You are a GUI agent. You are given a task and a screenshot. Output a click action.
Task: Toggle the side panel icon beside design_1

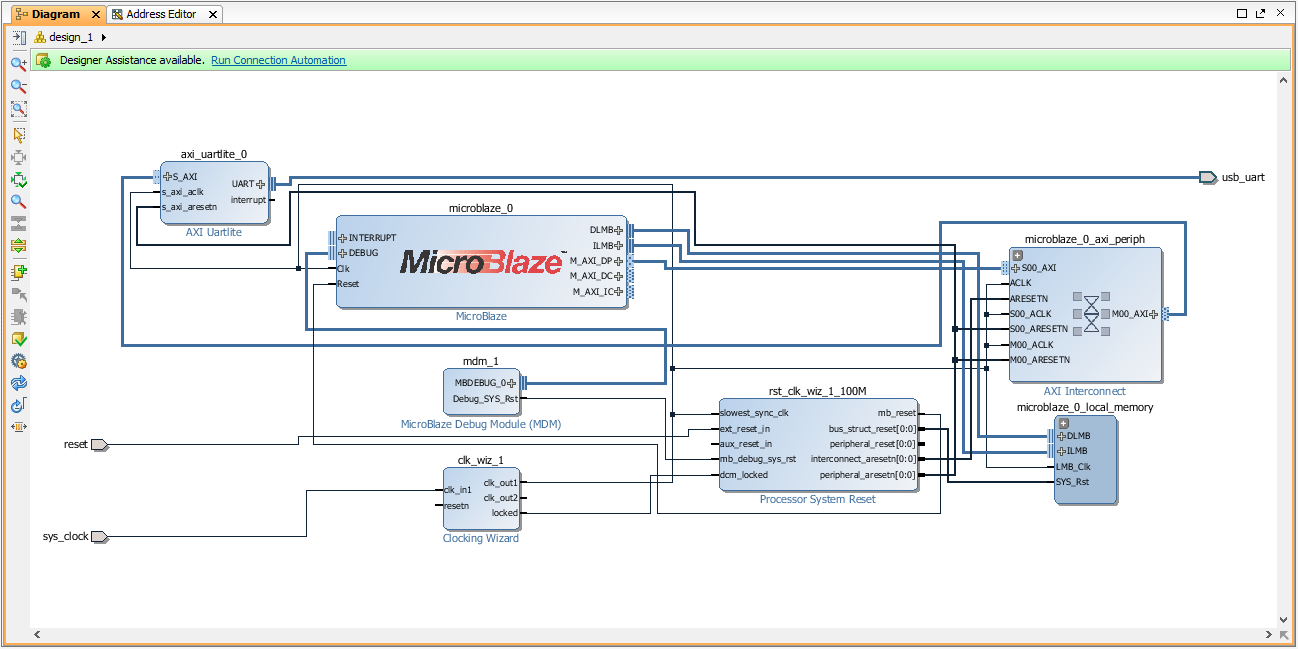tap(18, 37)
